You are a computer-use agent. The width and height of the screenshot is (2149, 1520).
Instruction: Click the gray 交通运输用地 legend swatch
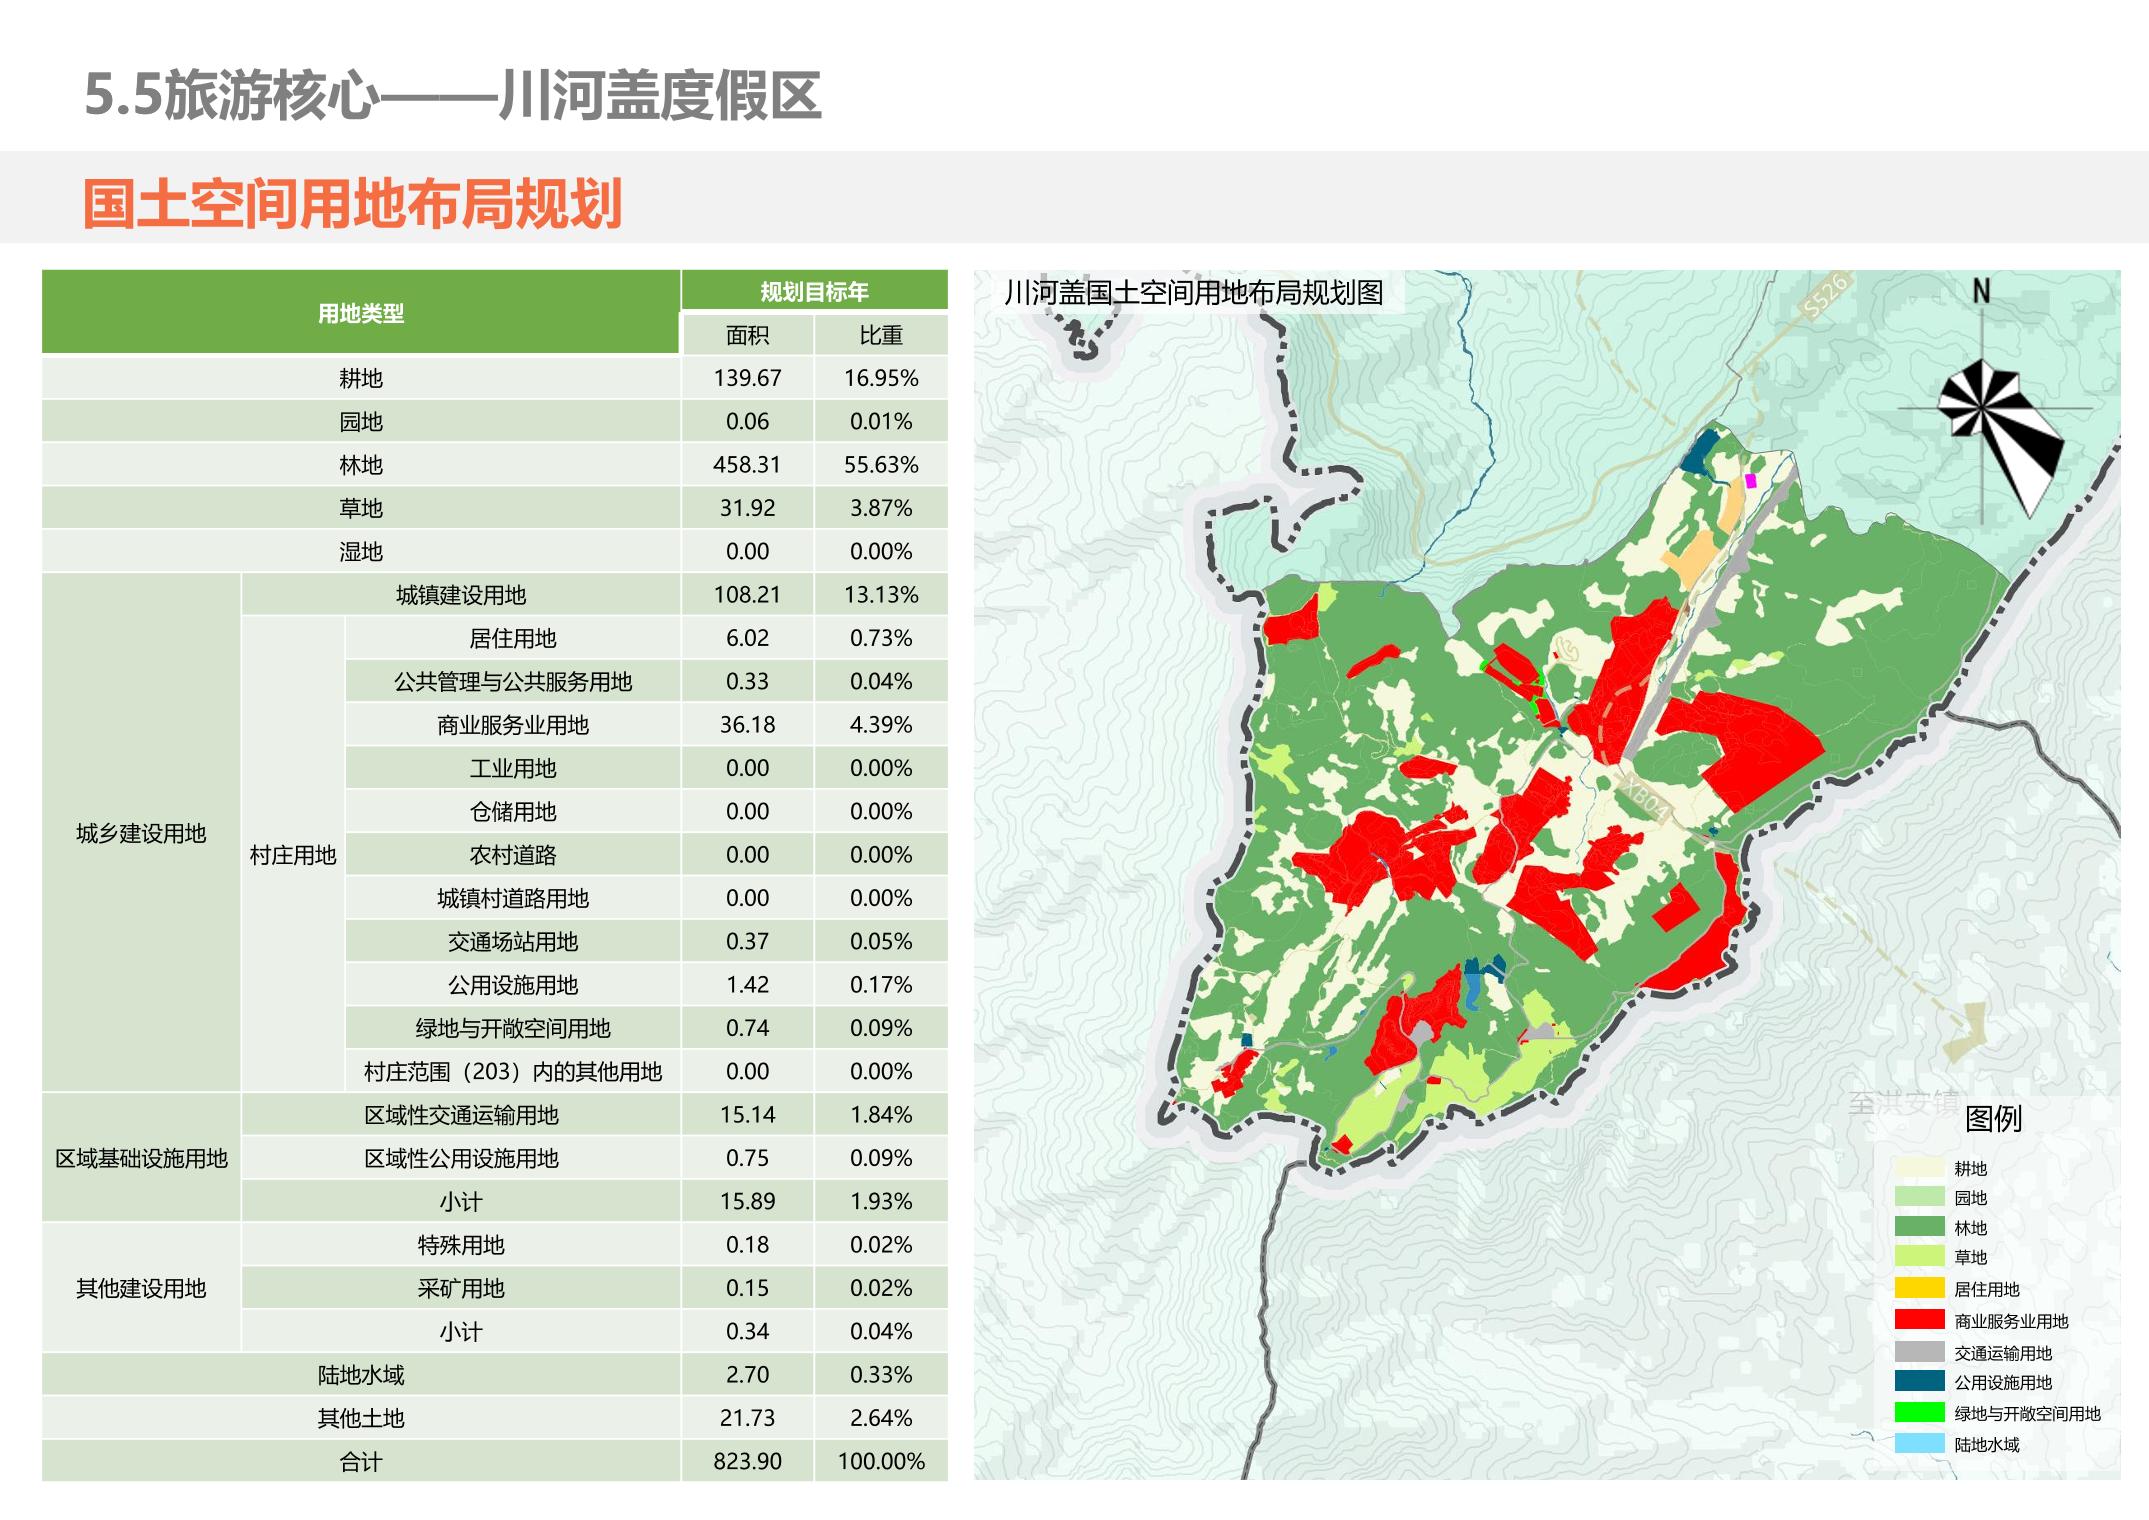1919,1352
